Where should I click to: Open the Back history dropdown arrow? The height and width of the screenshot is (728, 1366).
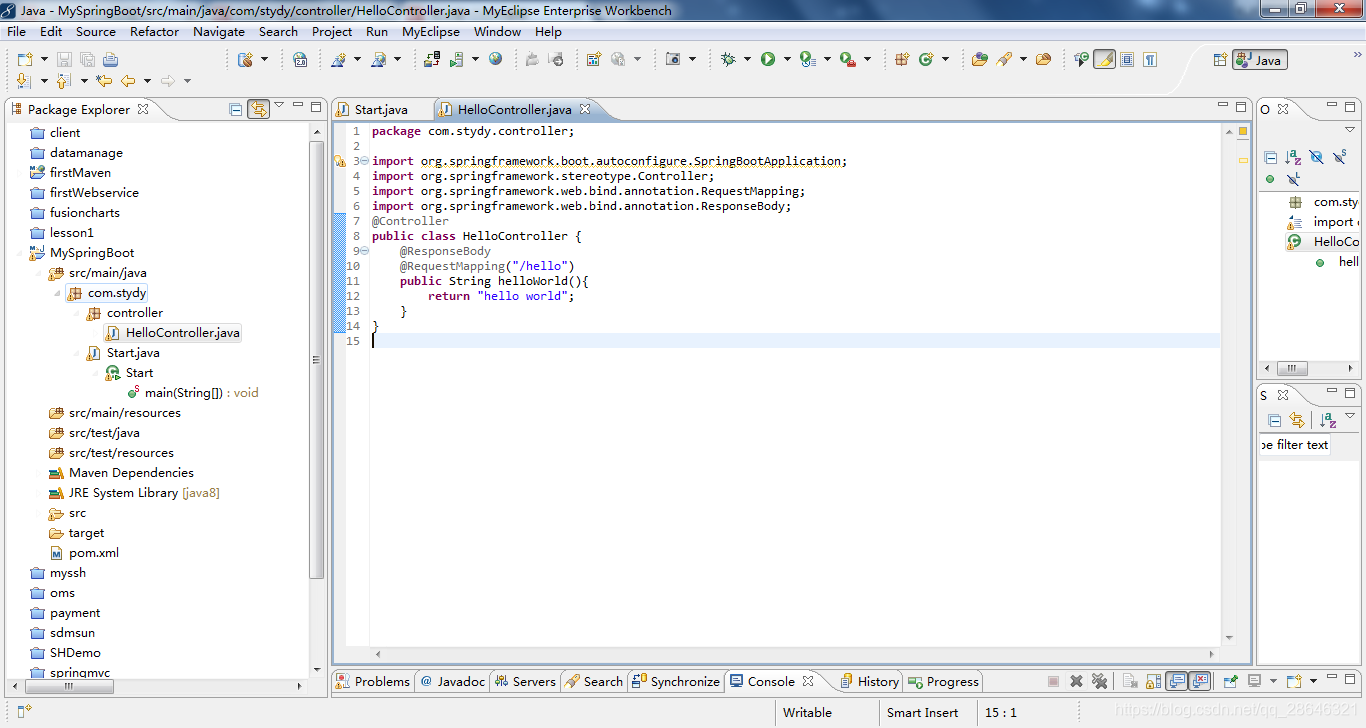147,81
